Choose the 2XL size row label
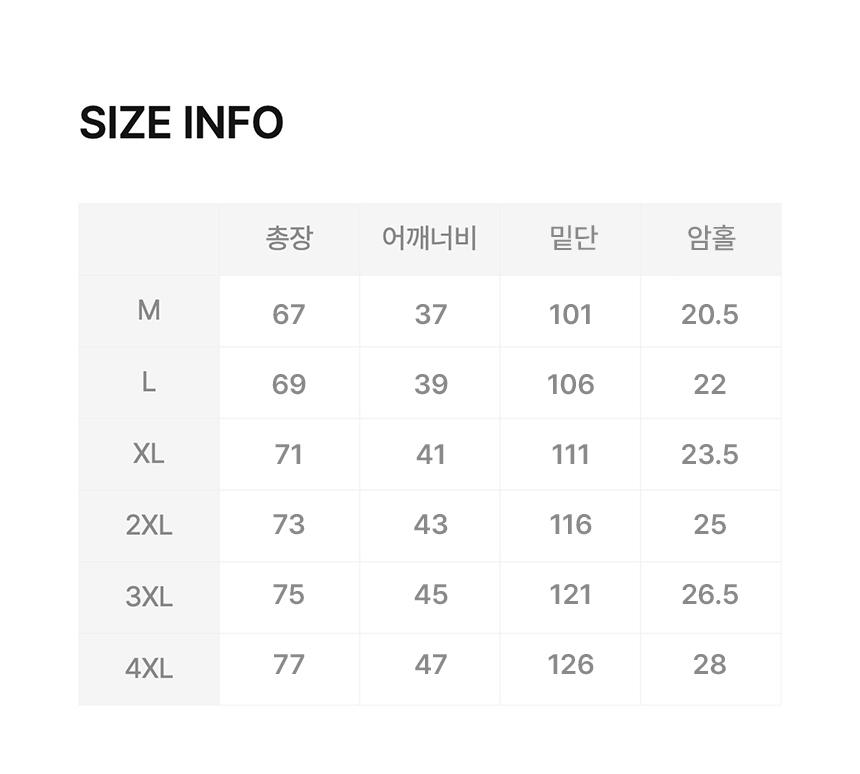Screen dimensions: 860x774 [149, 525]
